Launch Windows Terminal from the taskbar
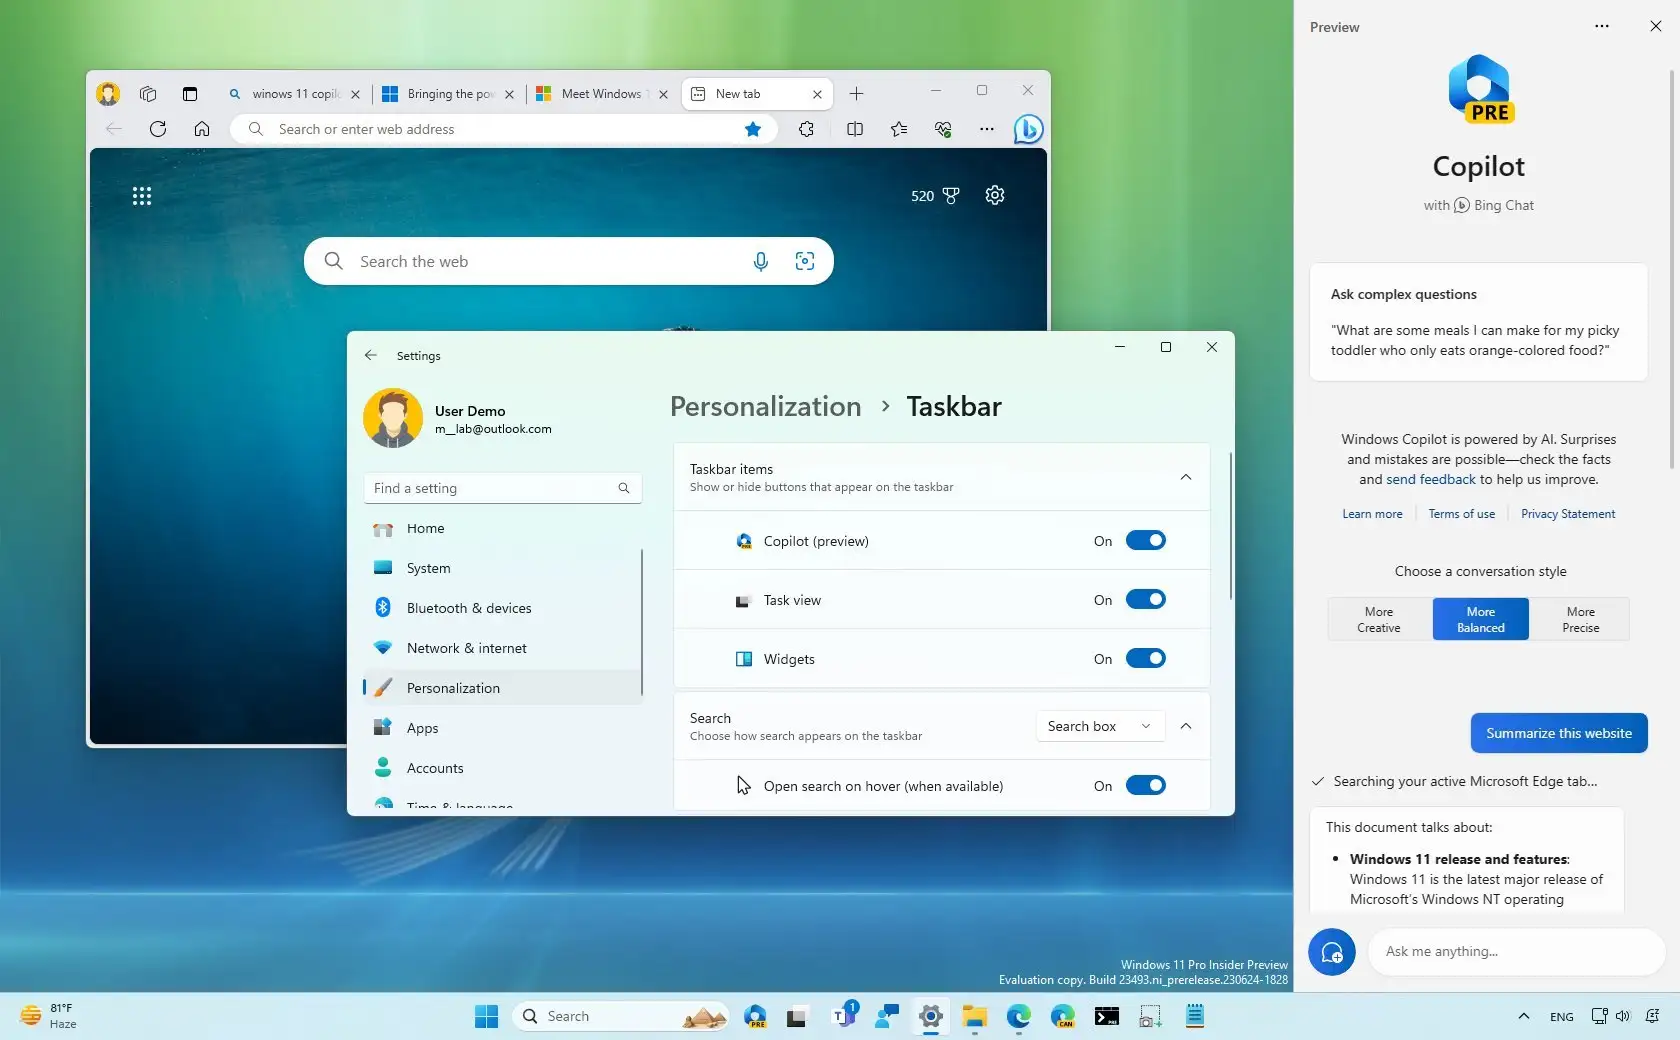 coord(1106,1015)
